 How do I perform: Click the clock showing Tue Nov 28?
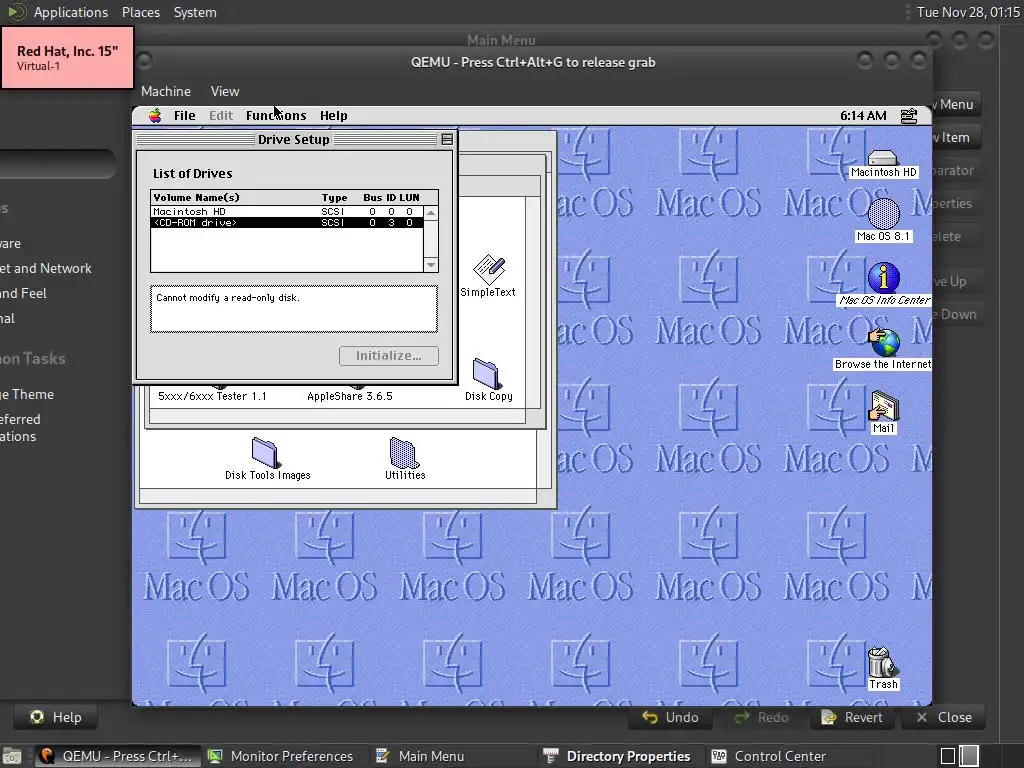pyautogui.click(x=968, y=12)
